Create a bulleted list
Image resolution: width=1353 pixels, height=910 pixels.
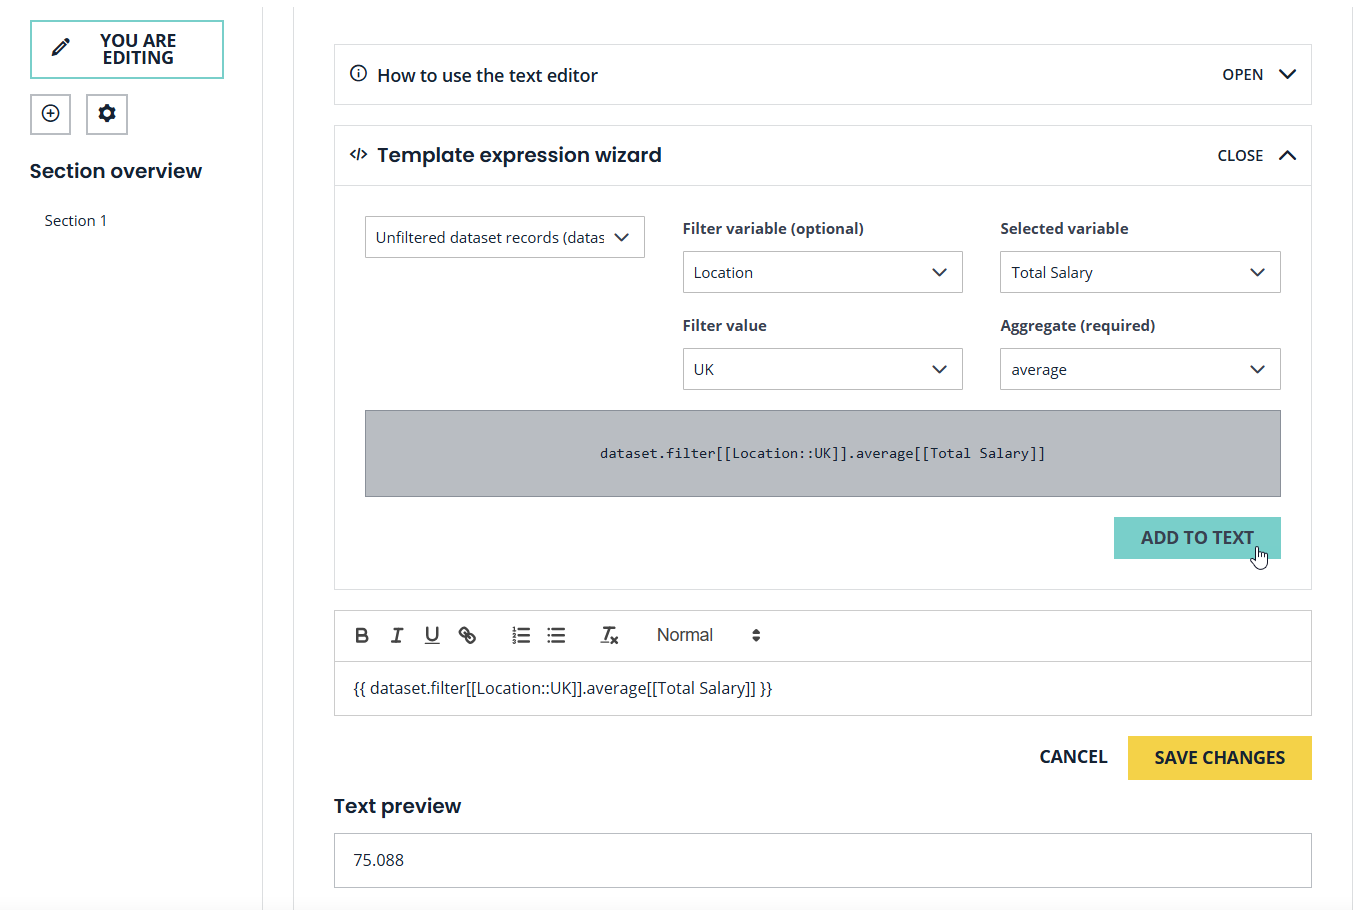tap(556, 635)
